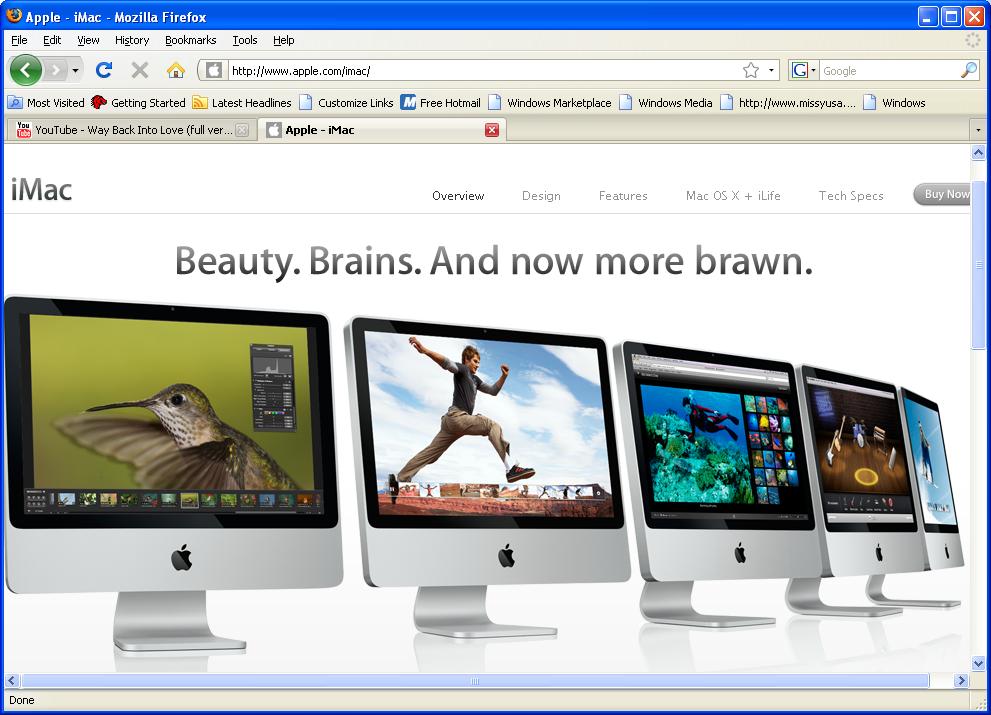Image resolution: width=991 pixels, height=715 pixels.
Task: Minimize the Firefox window
Action: (928, 16)
